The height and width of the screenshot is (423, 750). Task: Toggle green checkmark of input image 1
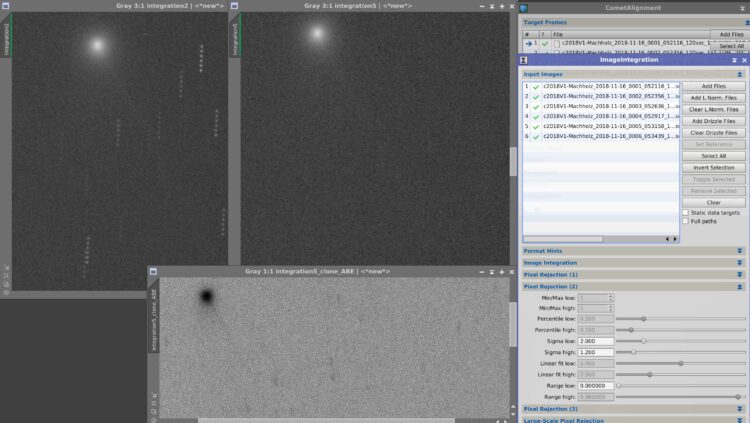pyautogui.click(x=536, y=87)
